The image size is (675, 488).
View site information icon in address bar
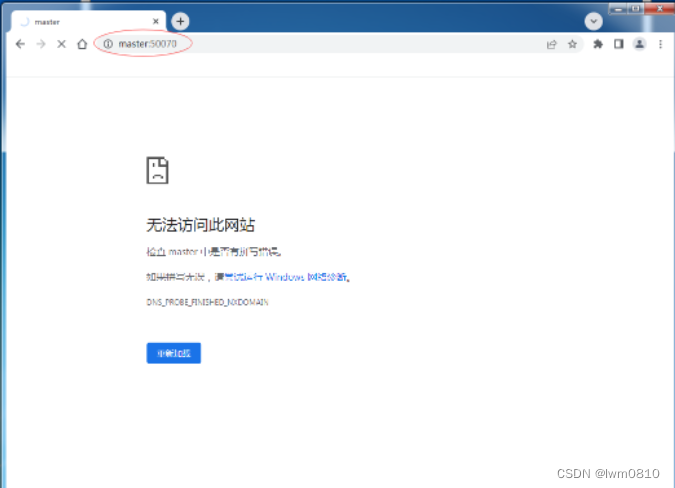[108, 44]
